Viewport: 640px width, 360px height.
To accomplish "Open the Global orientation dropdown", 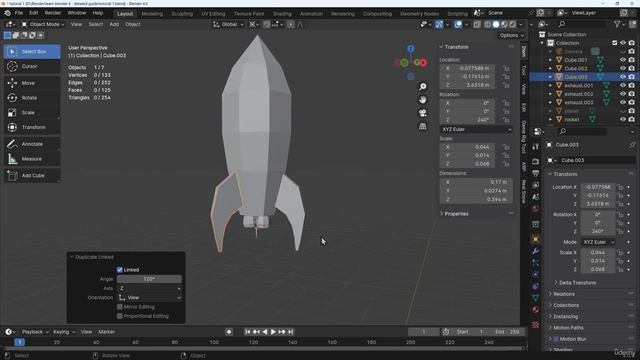I will click(x=228, y=24).
